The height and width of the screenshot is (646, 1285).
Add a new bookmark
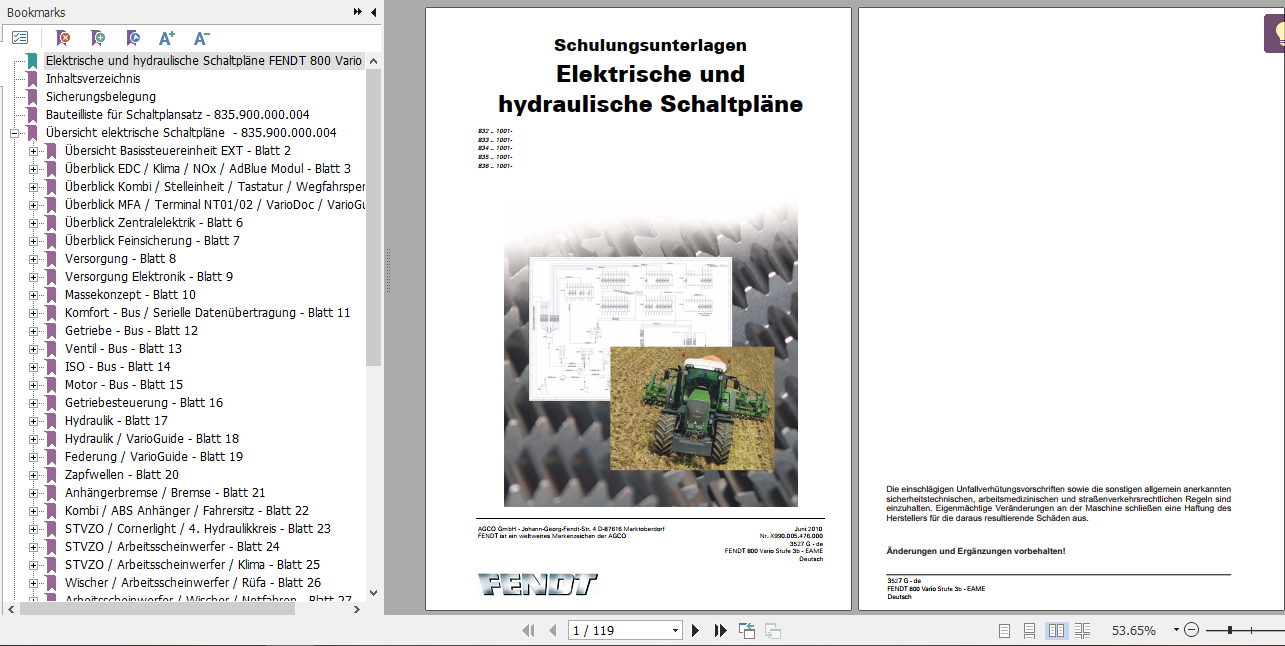coord(98,38)
